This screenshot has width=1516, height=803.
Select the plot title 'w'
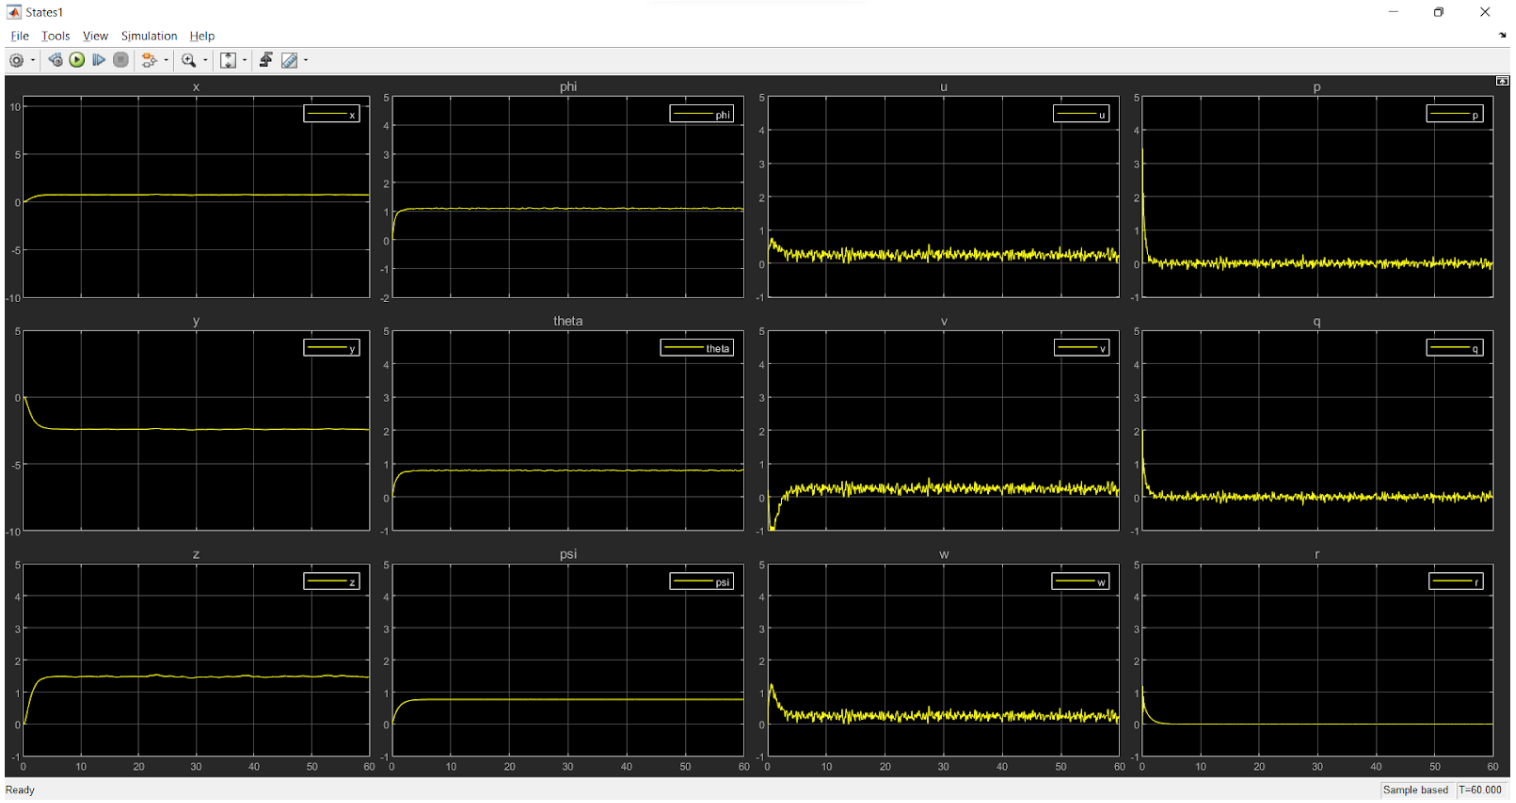point(943,554)
